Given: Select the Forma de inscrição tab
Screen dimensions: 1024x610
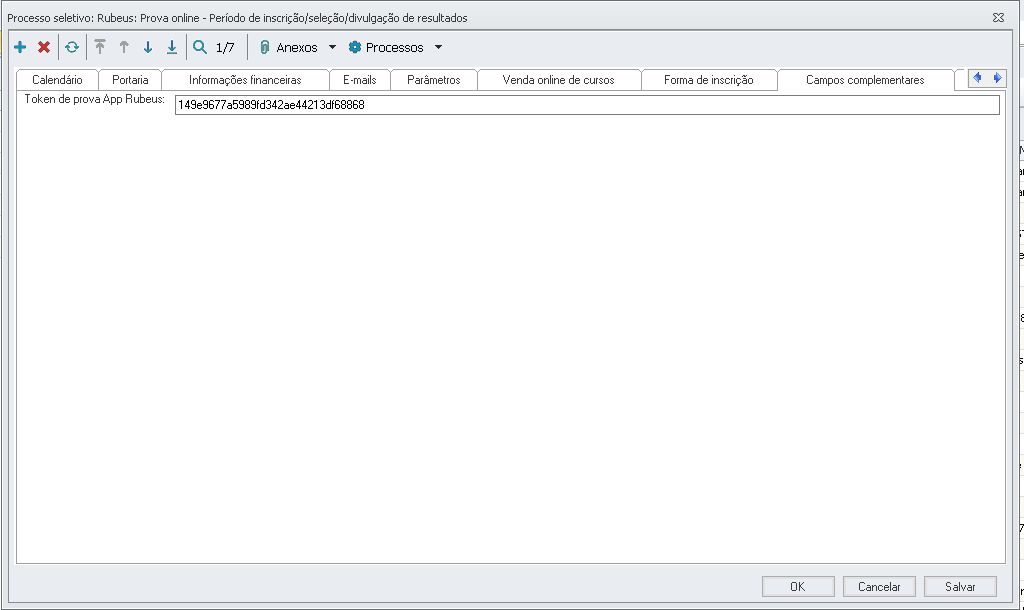Looking at the screenshot, I should 709,80.
